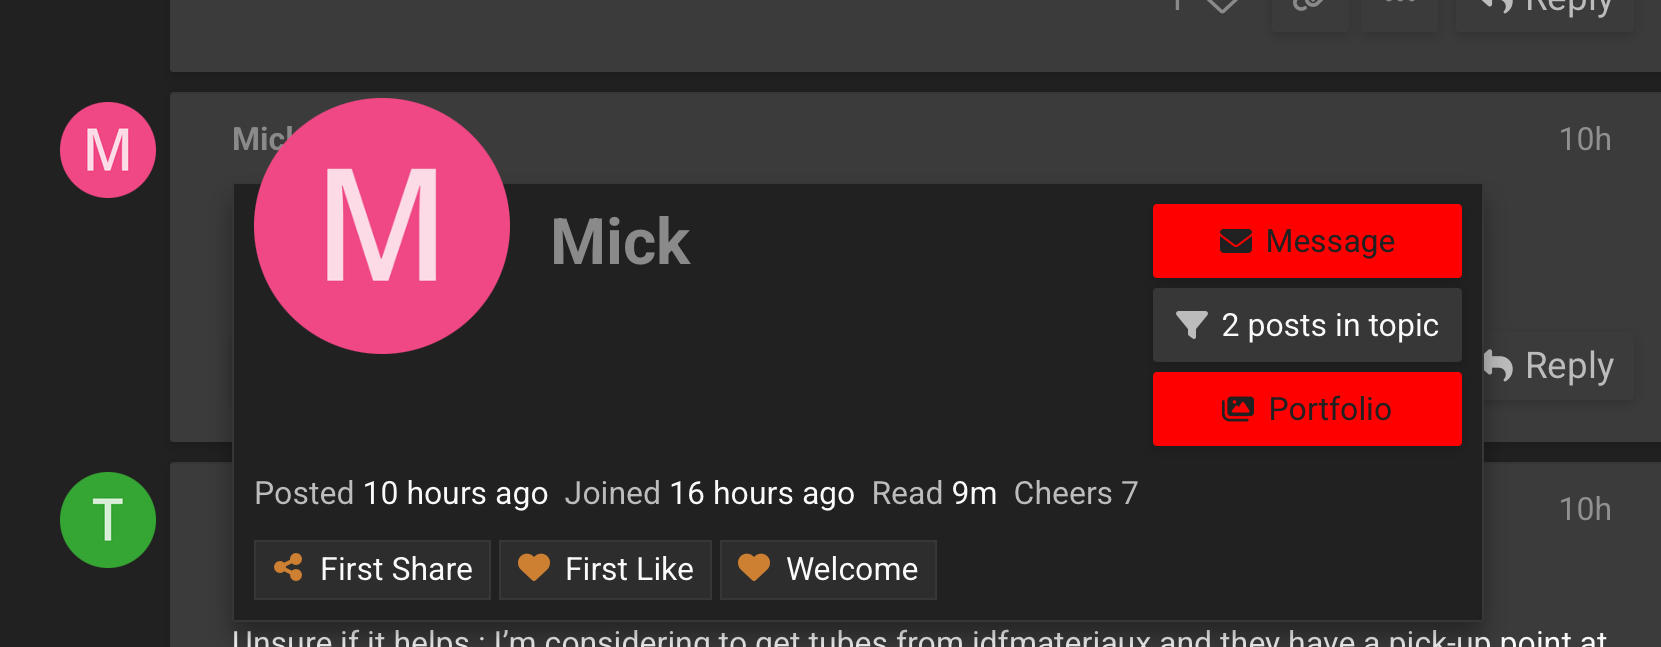Viewport: 1661px width, 647px height.
Task: Like the top post with the heart icon
Action: point(1222,8)
